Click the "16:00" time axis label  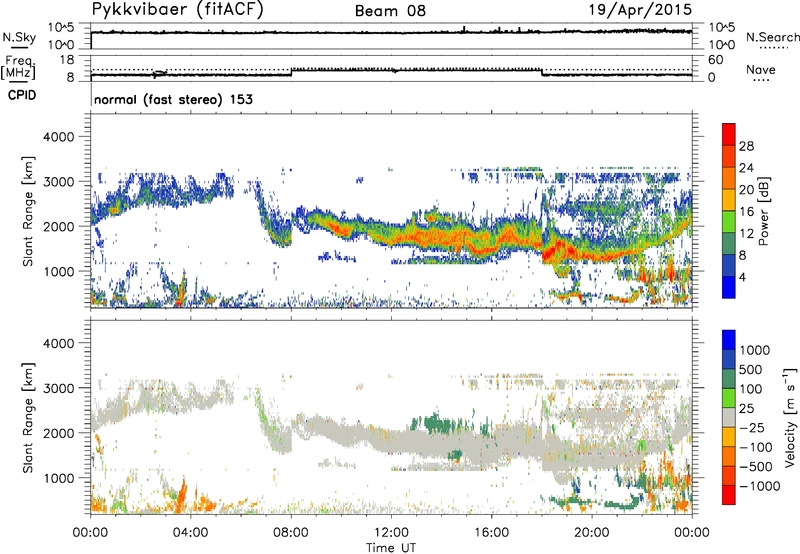coord(491,533)
